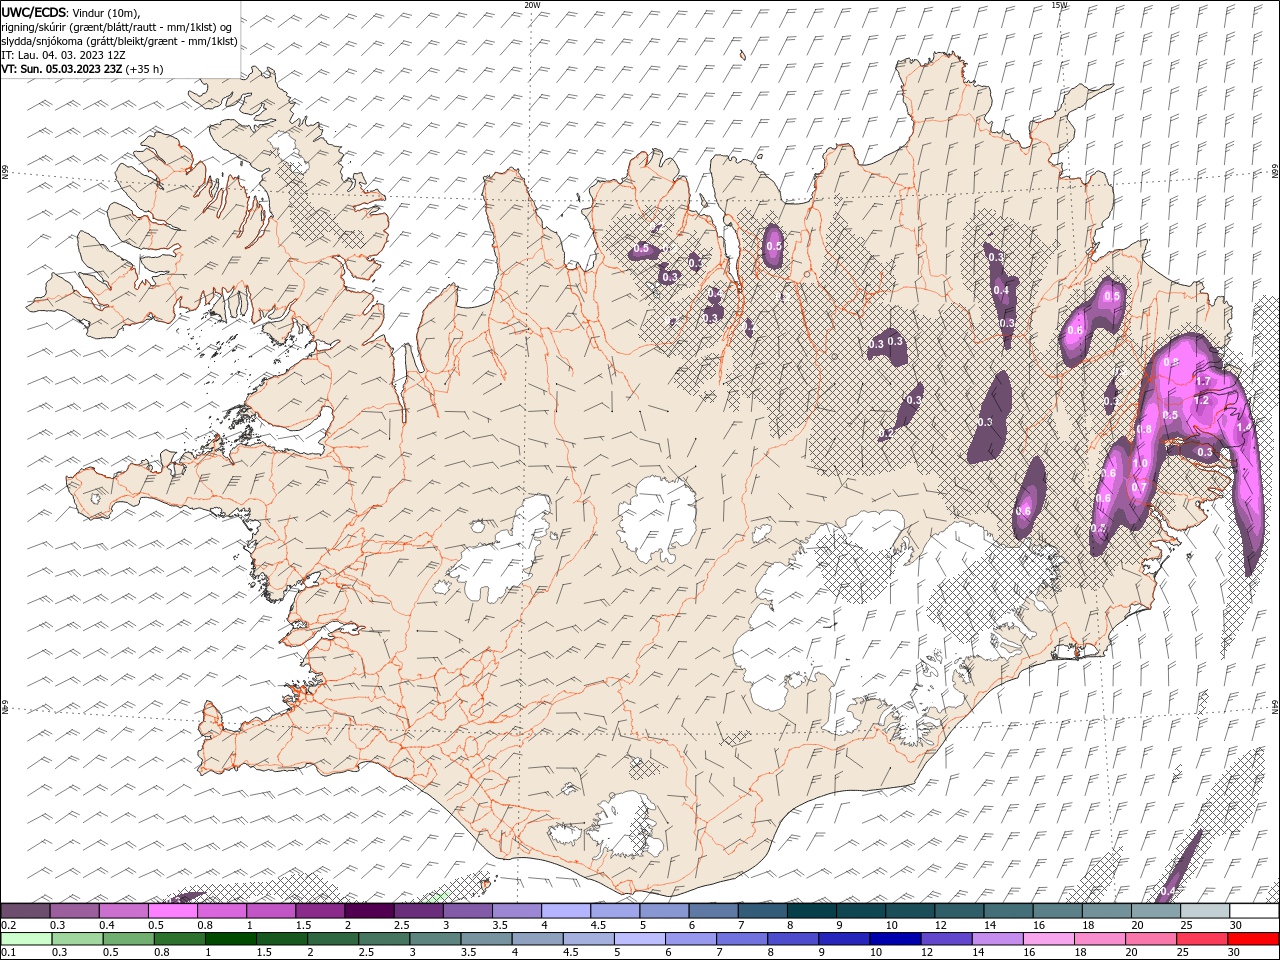Click the 20W longitude label
Viewport: 1280px width, 960px height.
tap(532, 5)
